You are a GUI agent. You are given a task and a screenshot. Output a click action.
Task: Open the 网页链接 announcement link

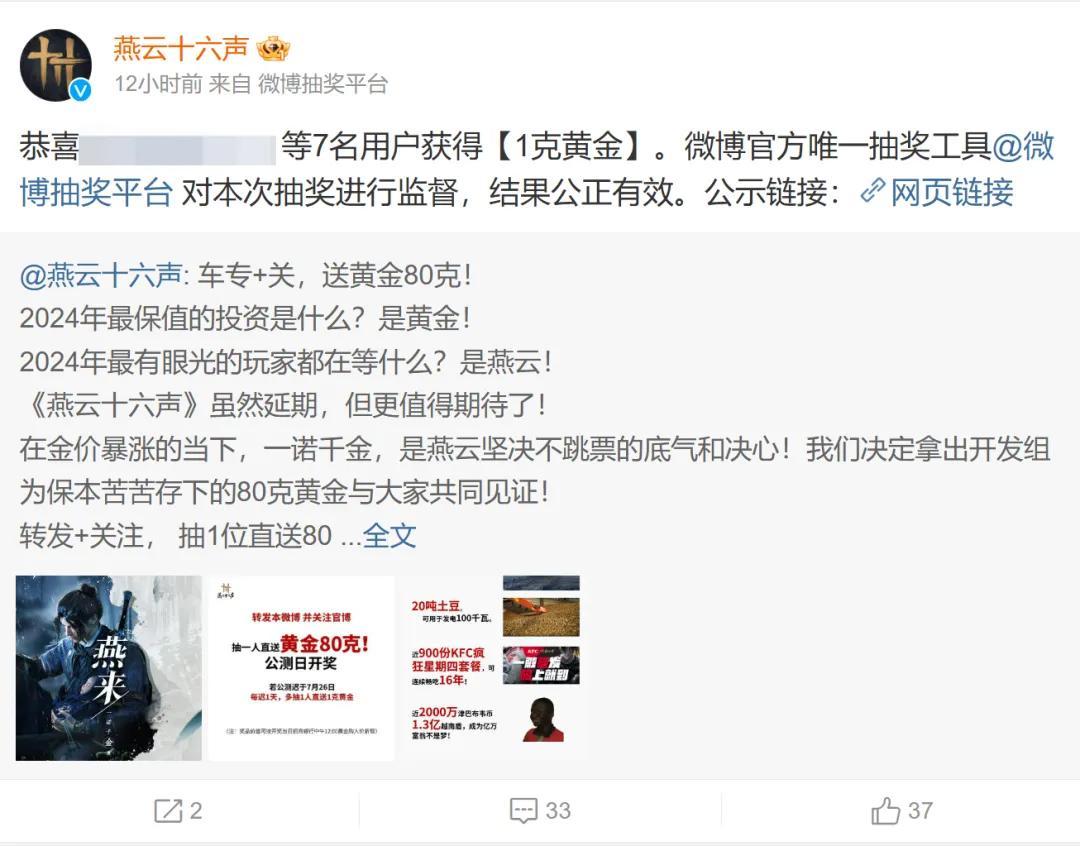[x=952, y=192]
